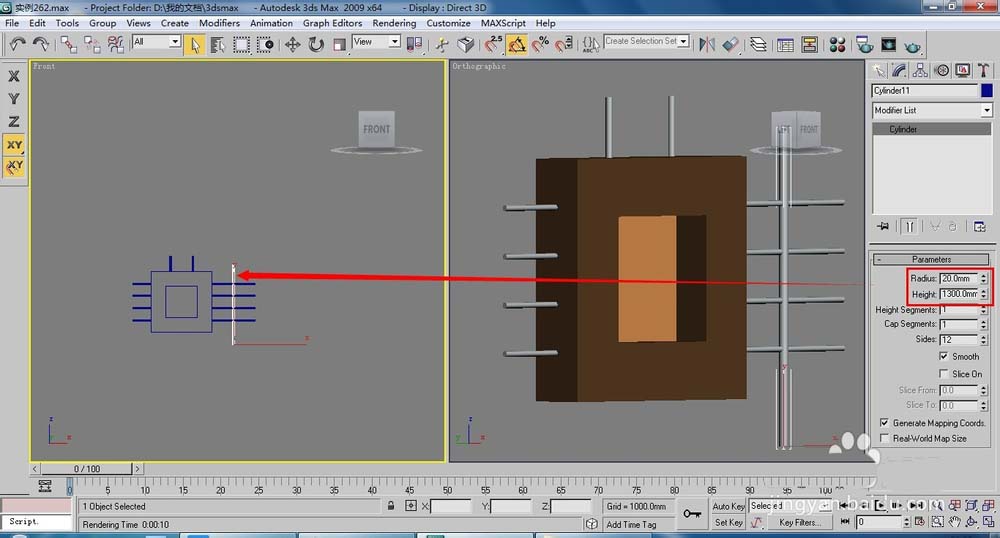Expand the Modifier List dropdown
This screenshot has width=1000, height=538.
coord(932,110)
